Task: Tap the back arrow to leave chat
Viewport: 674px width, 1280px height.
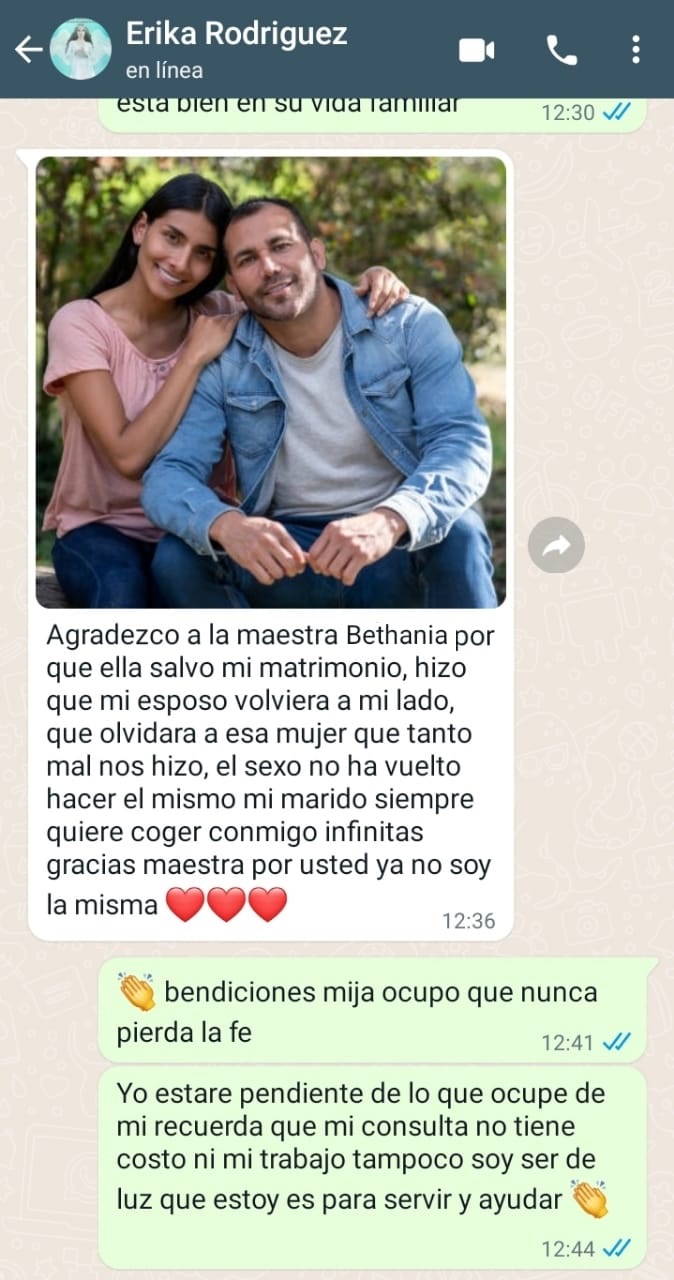Action: [x=28, y=49]
